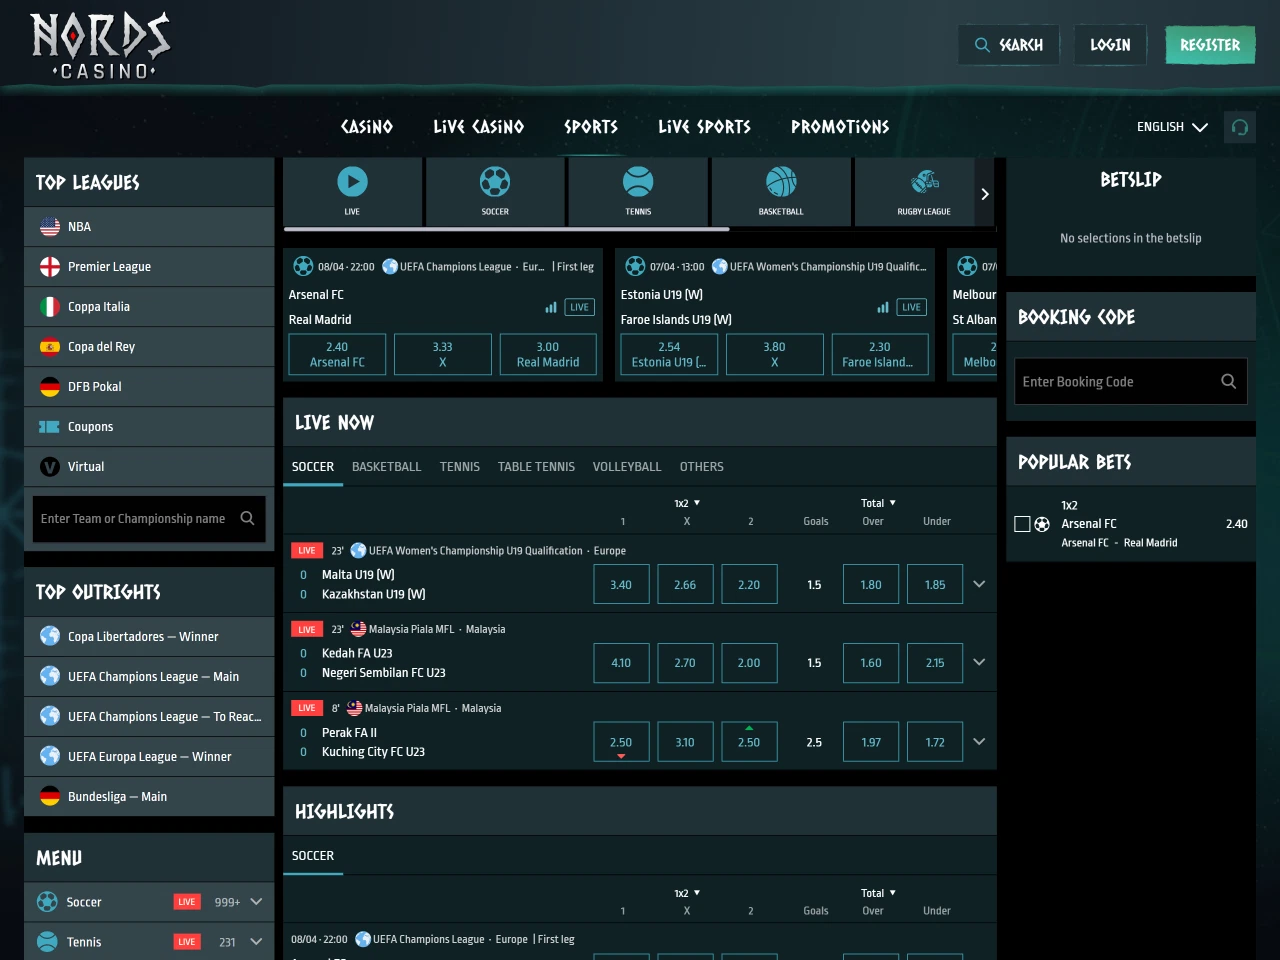Choose the Tennis ball icon in carousel
1280x960 pixels.
(x=638, y=182)
